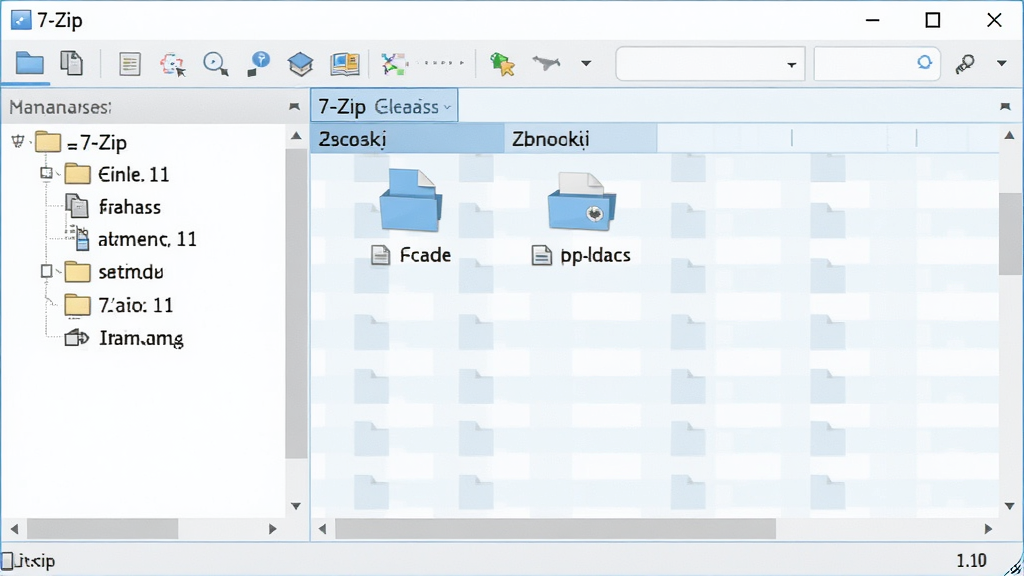Click the open book toolbar icon

tap(345, 64)
